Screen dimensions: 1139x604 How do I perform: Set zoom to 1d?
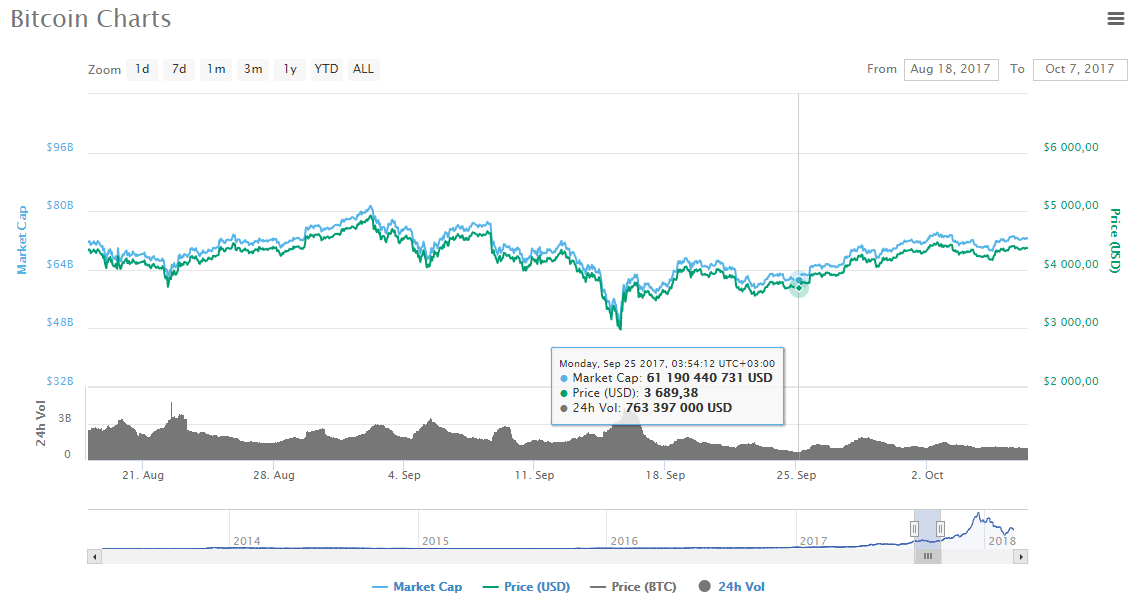point(142,69)
